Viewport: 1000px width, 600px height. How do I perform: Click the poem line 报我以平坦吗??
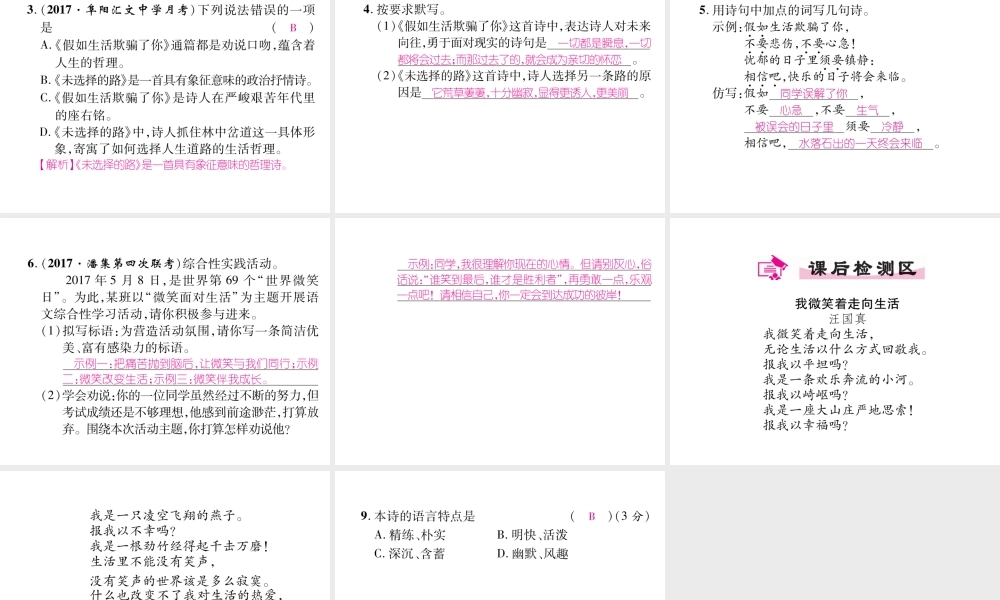point(806,365)
